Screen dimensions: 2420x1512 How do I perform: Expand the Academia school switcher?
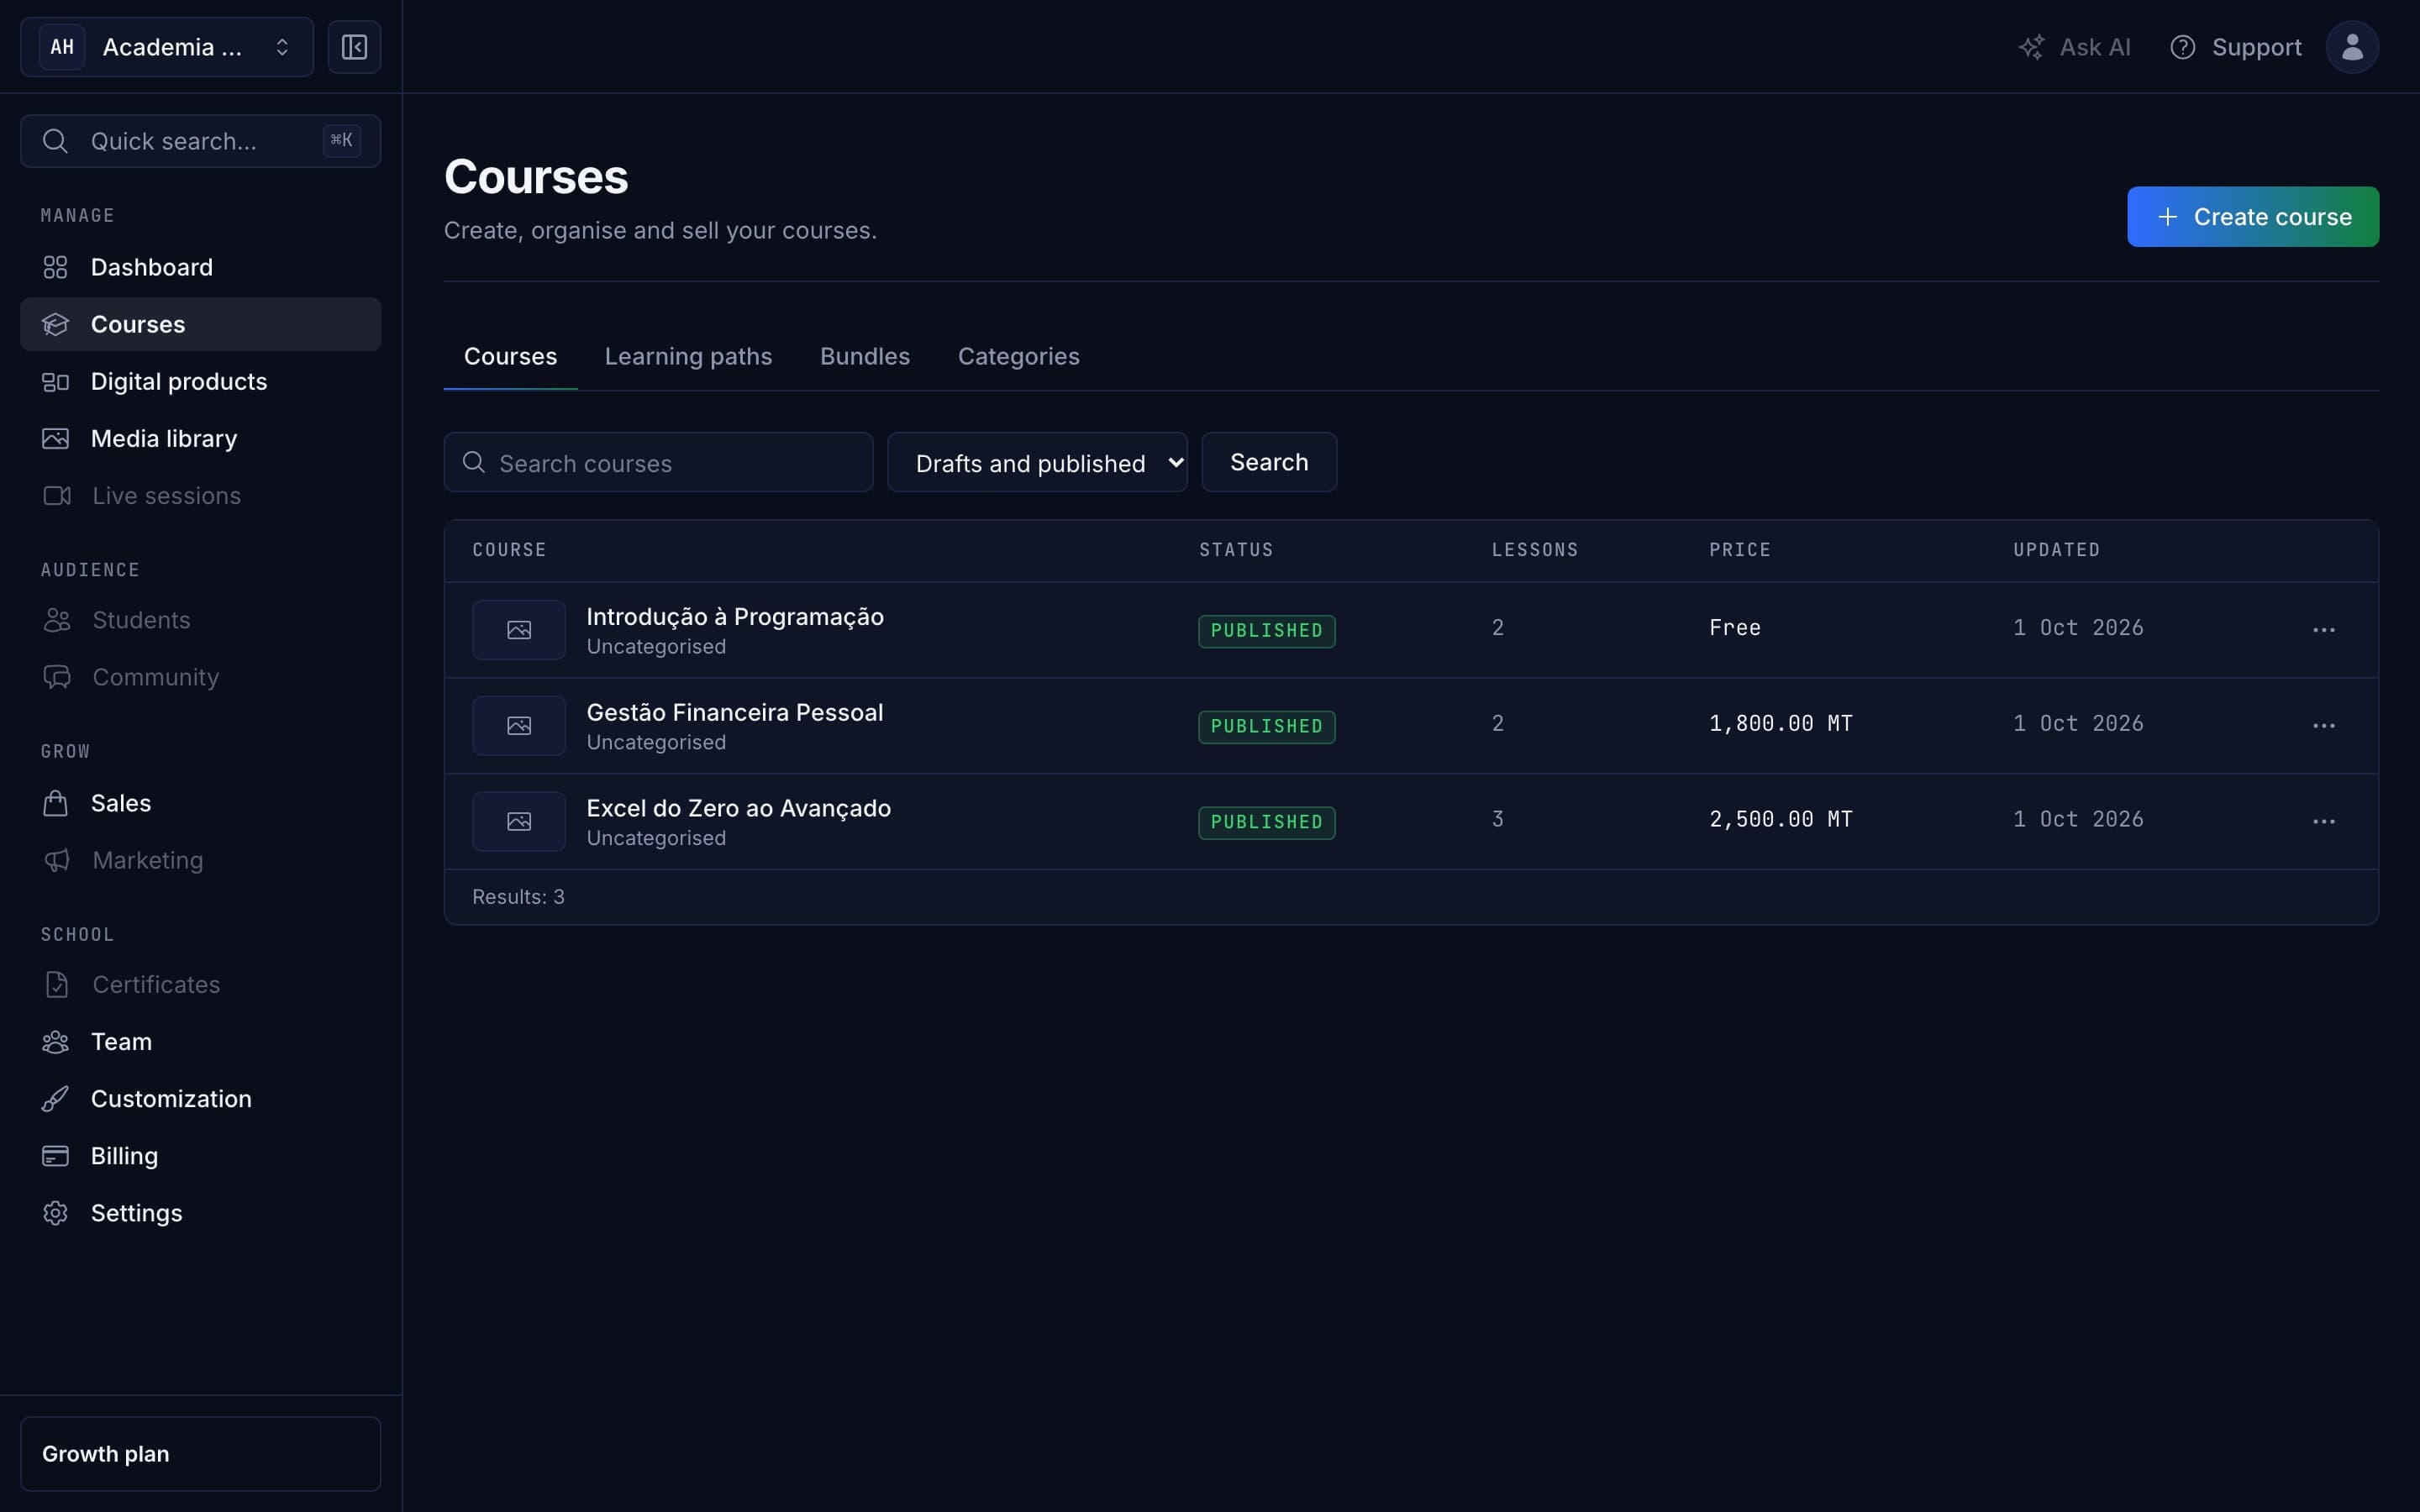pos(167,47)
